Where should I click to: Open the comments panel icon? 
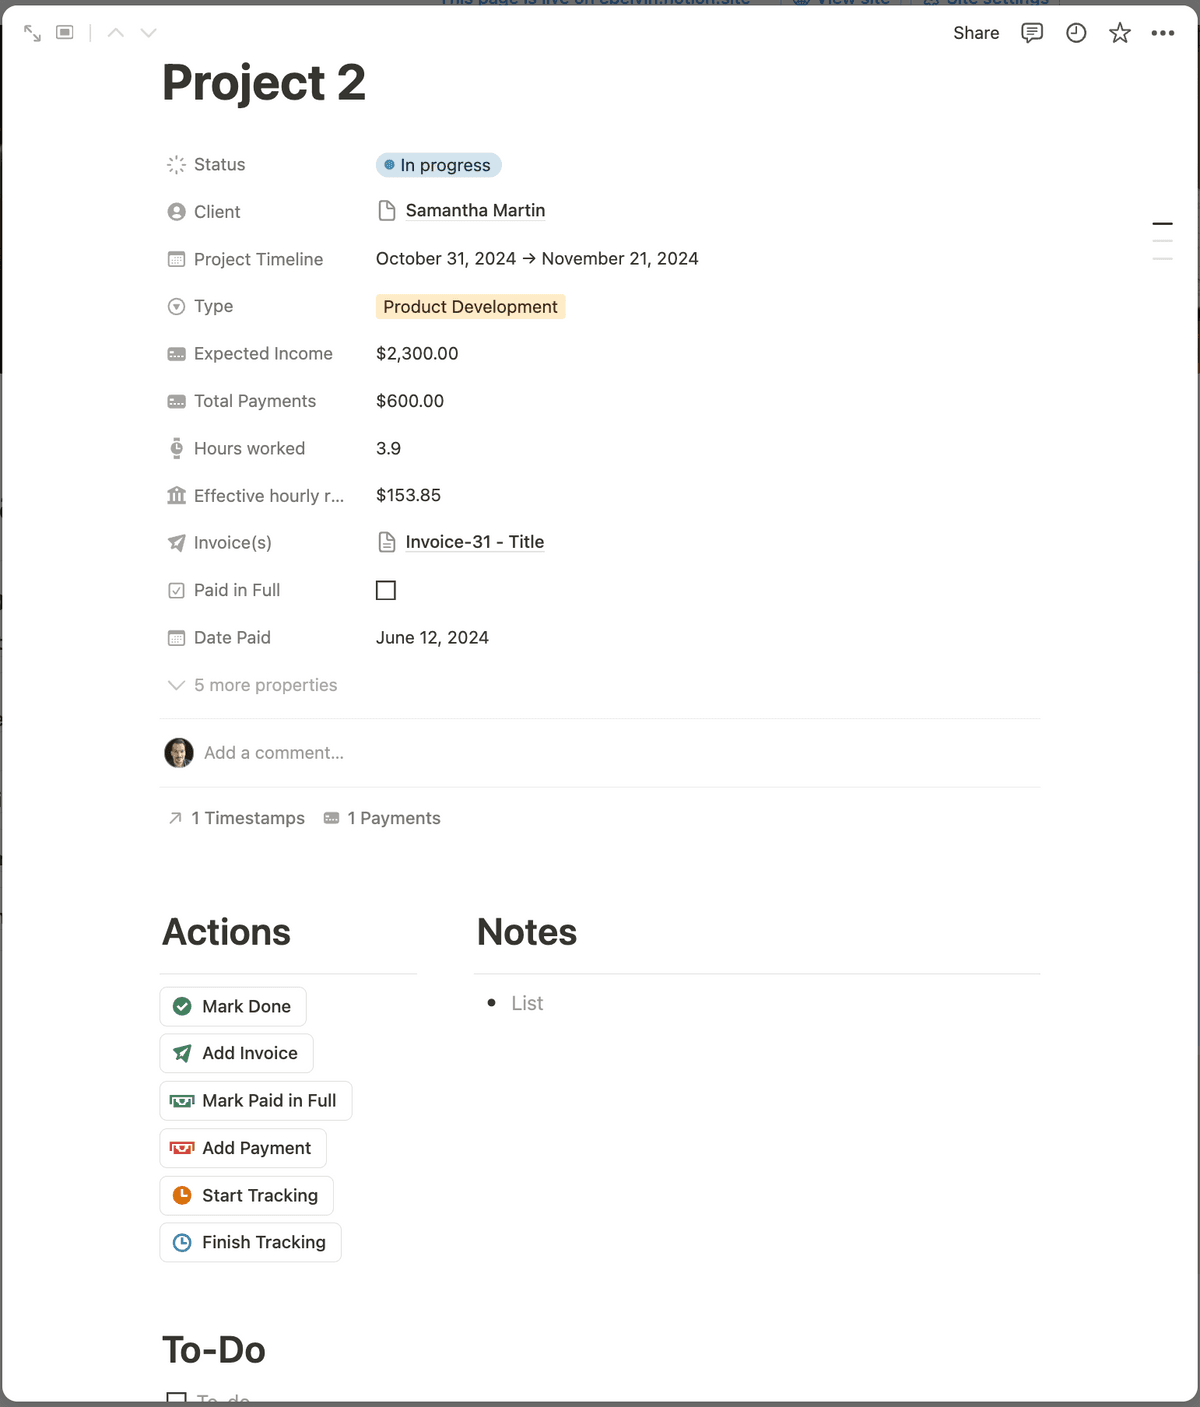(x=1032, y=33)
